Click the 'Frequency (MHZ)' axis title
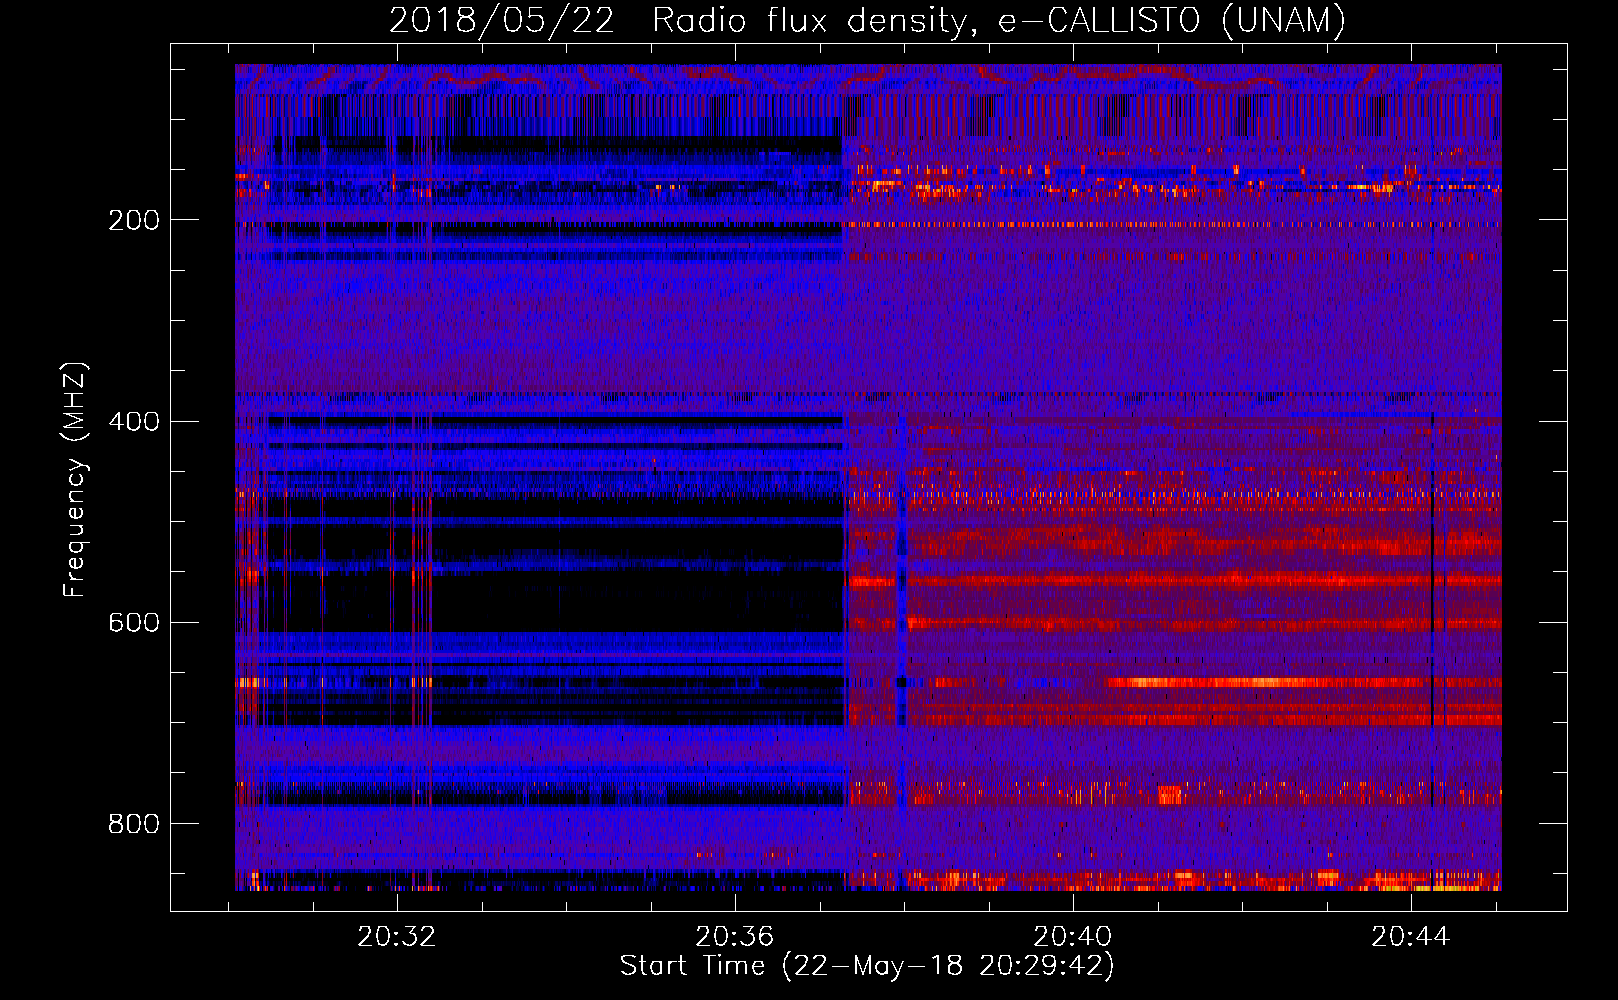 [75, 479]
